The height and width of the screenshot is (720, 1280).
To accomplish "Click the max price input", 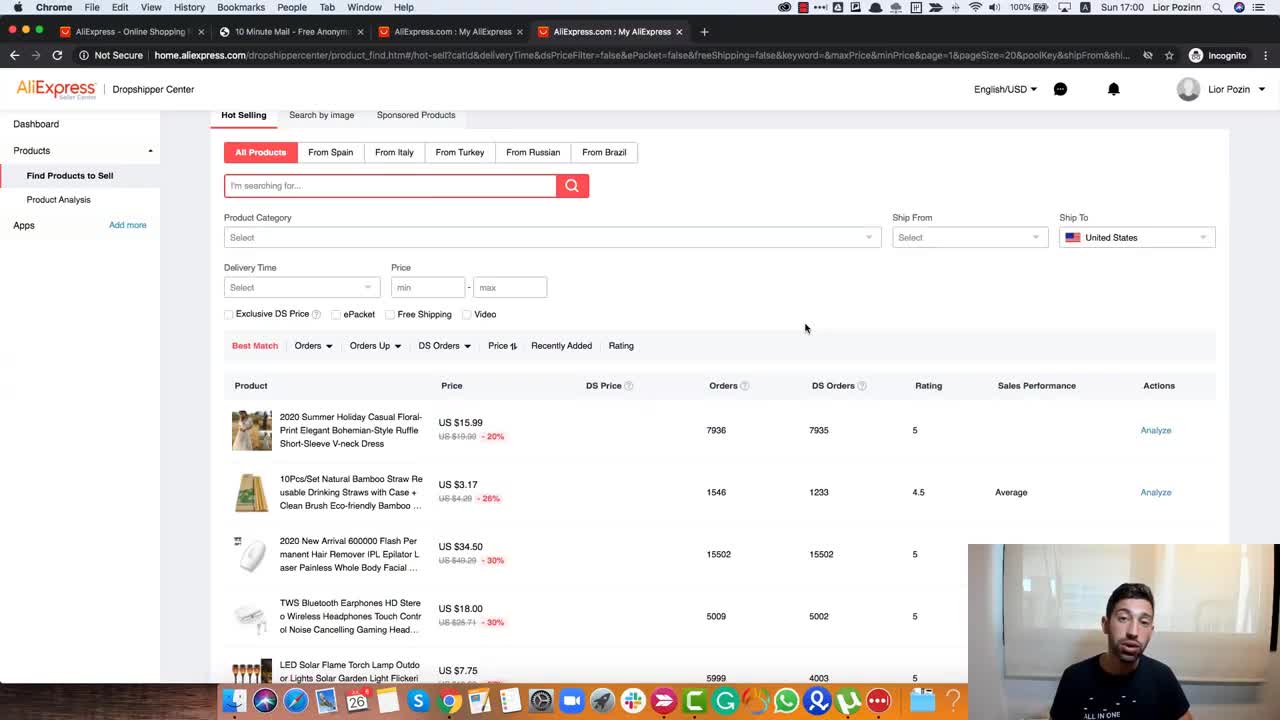I will click(510, 288).
